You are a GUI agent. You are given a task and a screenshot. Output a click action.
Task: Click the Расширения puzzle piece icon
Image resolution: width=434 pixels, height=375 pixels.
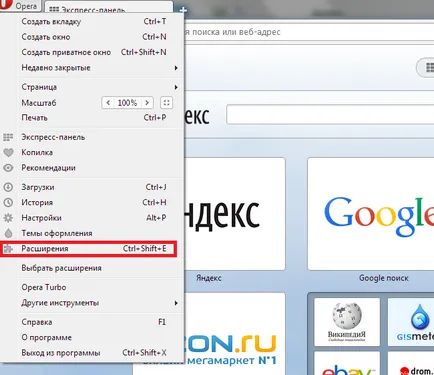(8, 249)
